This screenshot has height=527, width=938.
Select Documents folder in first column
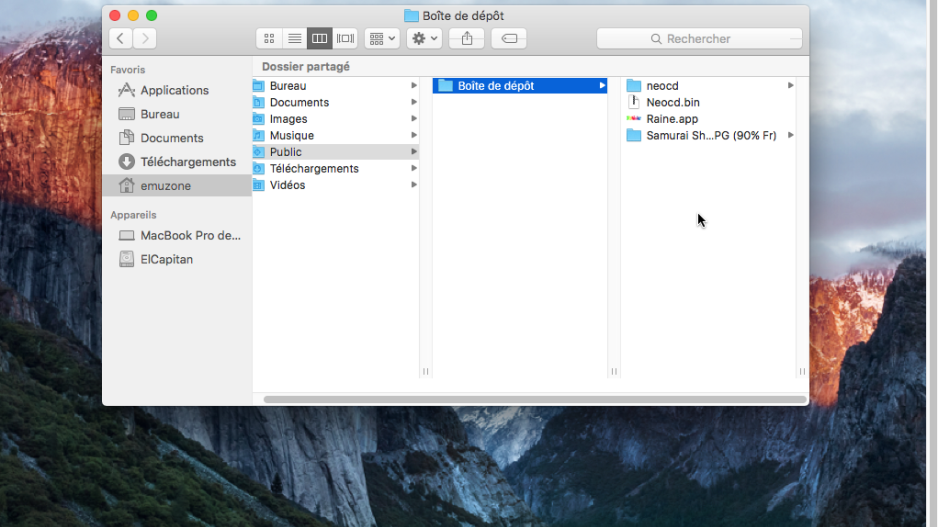[335, 102]
